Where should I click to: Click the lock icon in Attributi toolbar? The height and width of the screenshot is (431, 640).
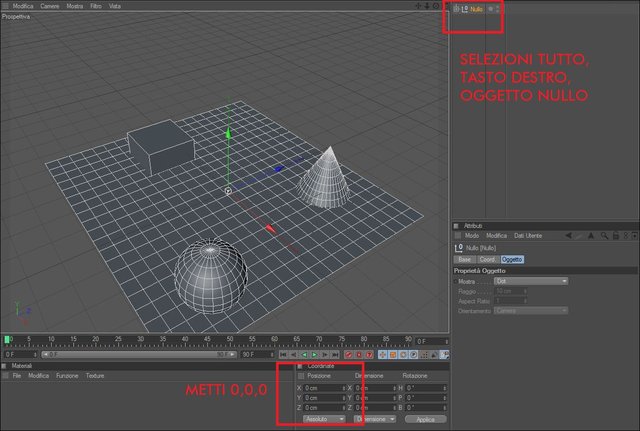pos(616,235)
